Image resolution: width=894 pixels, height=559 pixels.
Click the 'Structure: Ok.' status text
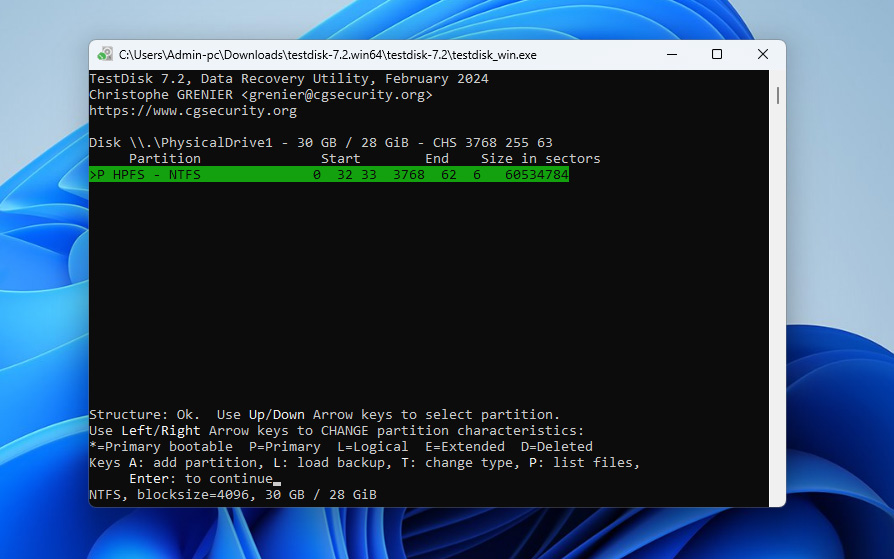145,415
